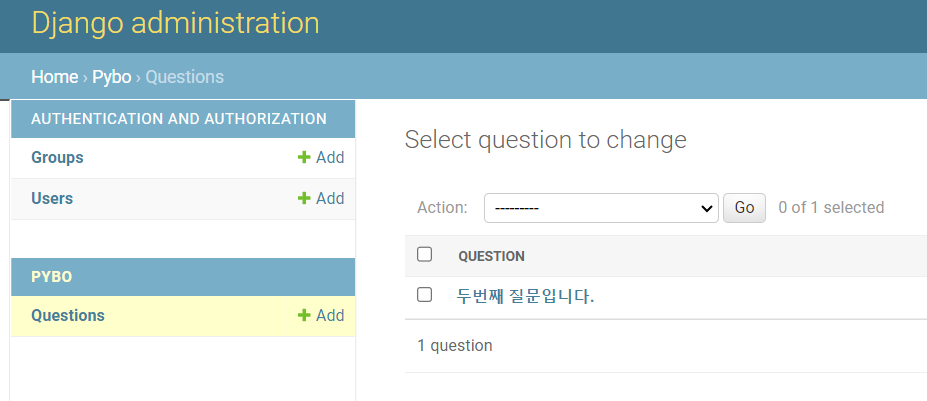Open the Action dropdown menu
Viewport: 927px width, 401px height.
(x=601, y=208)
